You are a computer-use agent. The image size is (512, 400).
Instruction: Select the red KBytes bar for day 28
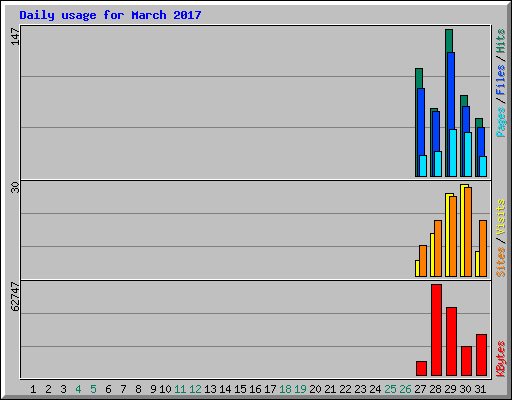pyautogui.click(x=436, y=330)
